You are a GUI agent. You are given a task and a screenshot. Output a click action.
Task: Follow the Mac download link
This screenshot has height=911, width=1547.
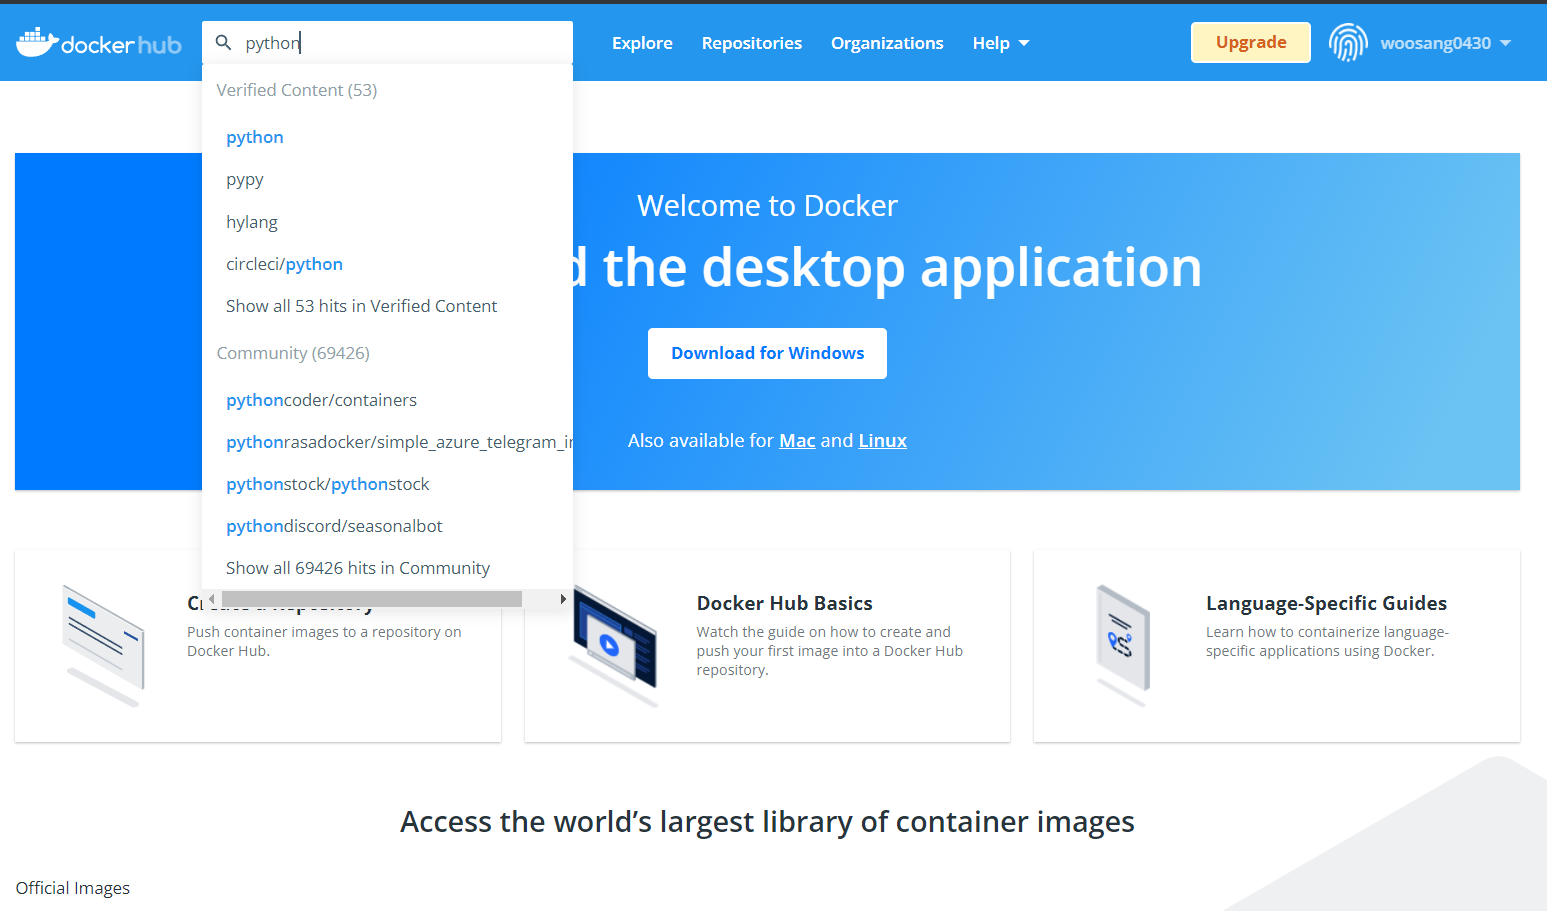pos(797,441)
